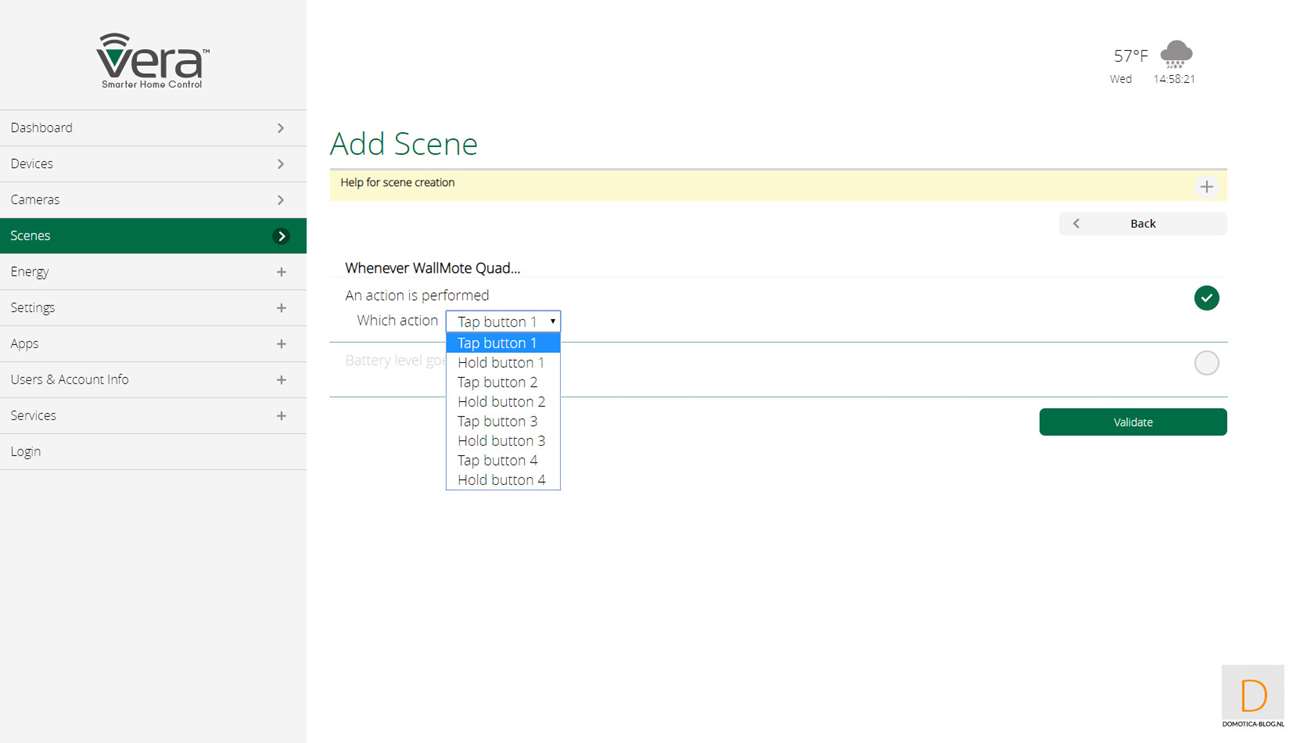Click the Scenes arrow circle icon
Image resolution: width=1300 pixels, height=743 pixels.
pos(281,236)
